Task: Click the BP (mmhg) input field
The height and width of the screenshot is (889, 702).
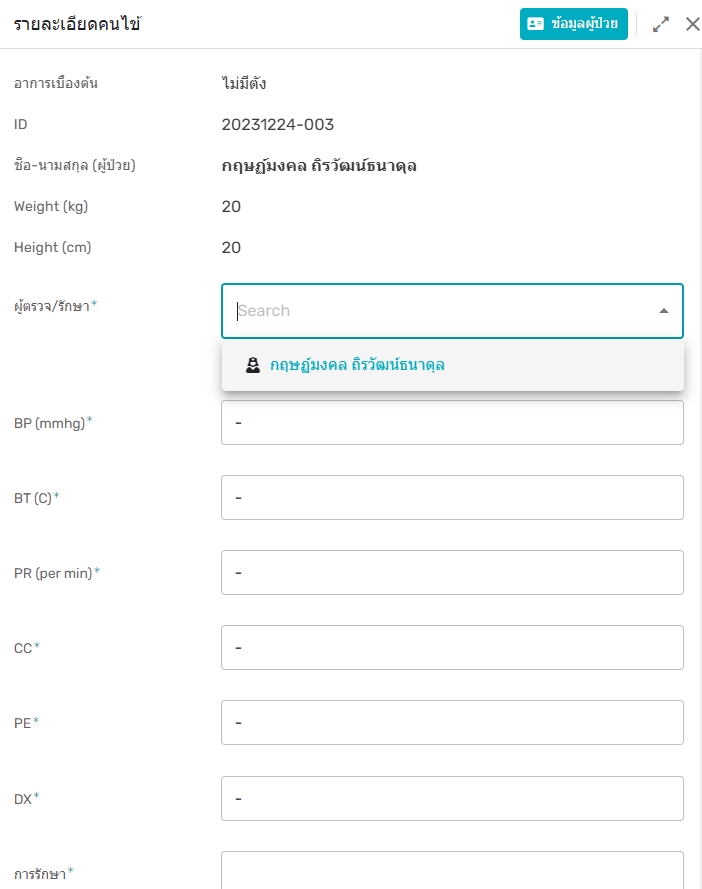Action: [452, 422]
